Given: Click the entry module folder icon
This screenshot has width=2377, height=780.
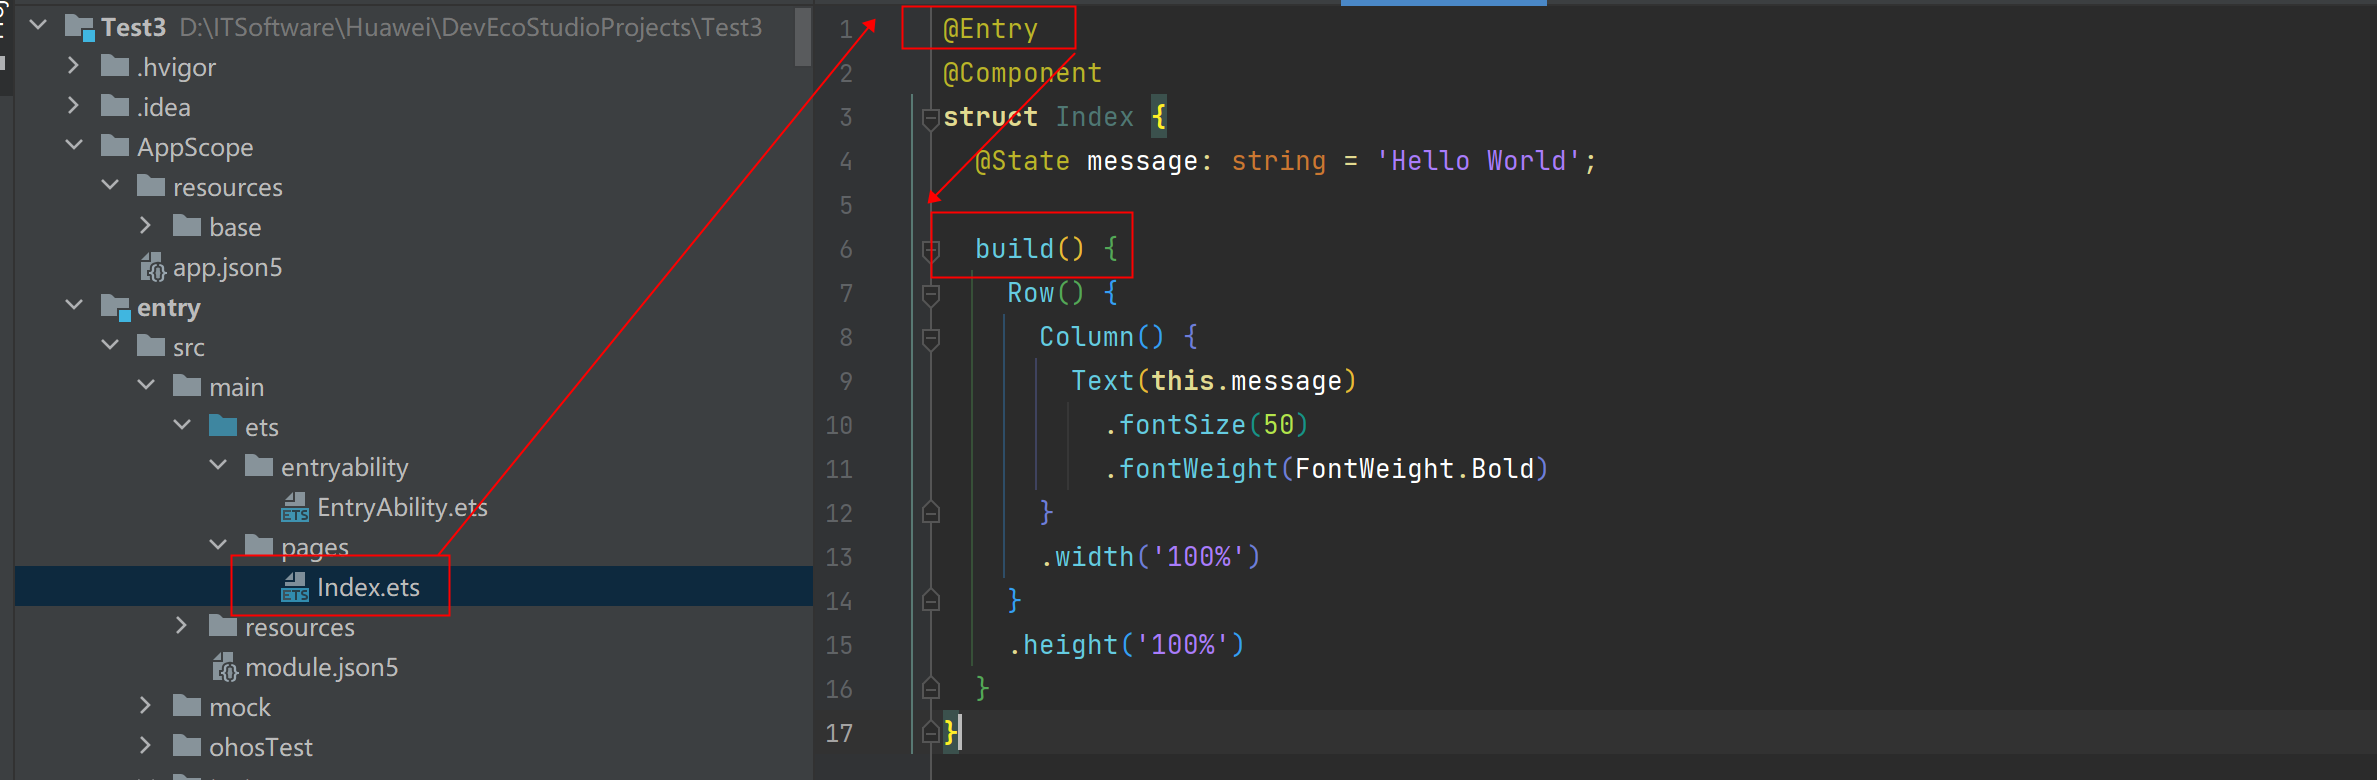Looking at the screenshot, I should (x=116, y=307).
